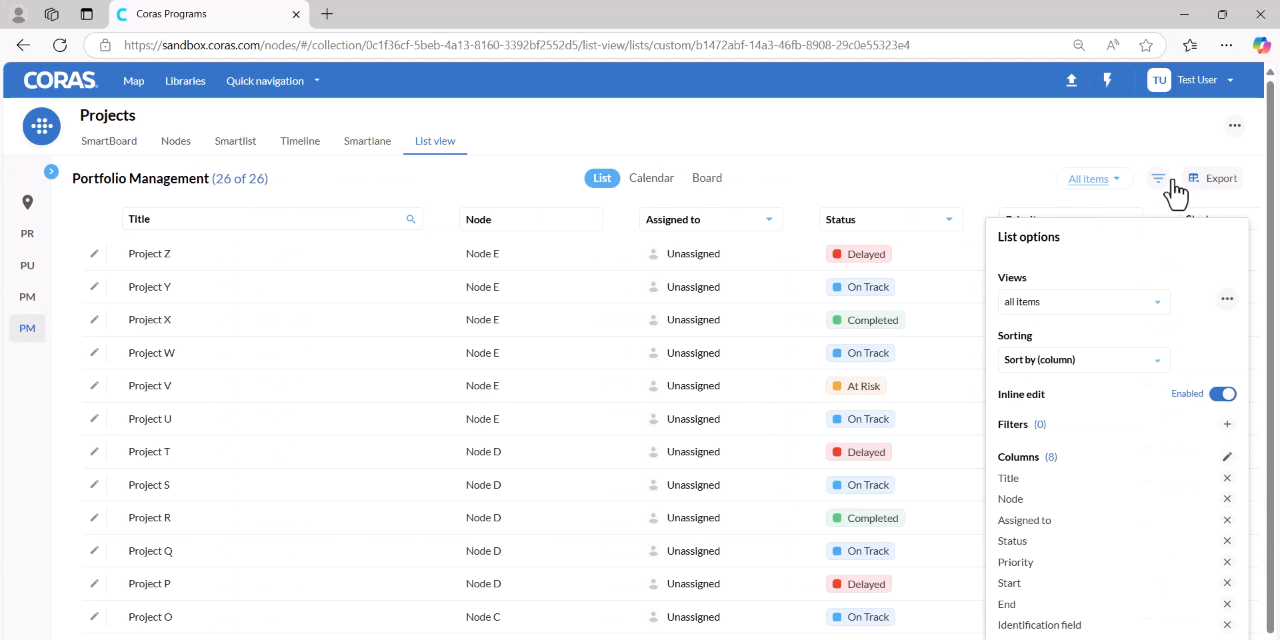Viewport: 1280px width, 640px height.
Task: Click Unassigned for Project U
Action: point(693,419)
